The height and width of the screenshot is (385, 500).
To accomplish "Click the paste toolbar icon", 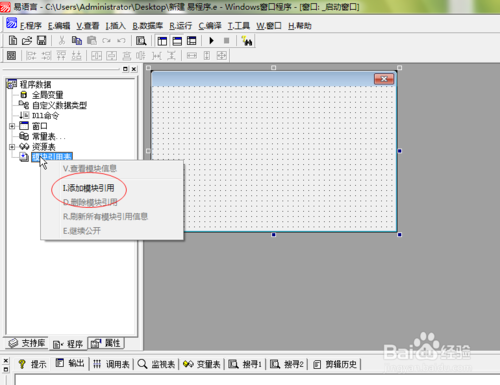I will (92, 41).
